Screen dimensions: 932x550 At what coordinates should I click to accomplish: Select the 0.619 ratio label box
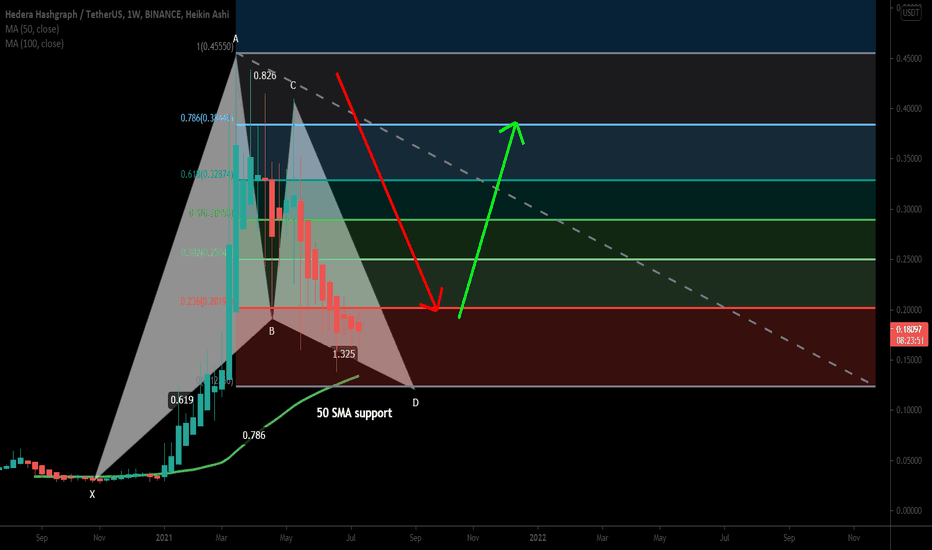[x=182, y=400]
